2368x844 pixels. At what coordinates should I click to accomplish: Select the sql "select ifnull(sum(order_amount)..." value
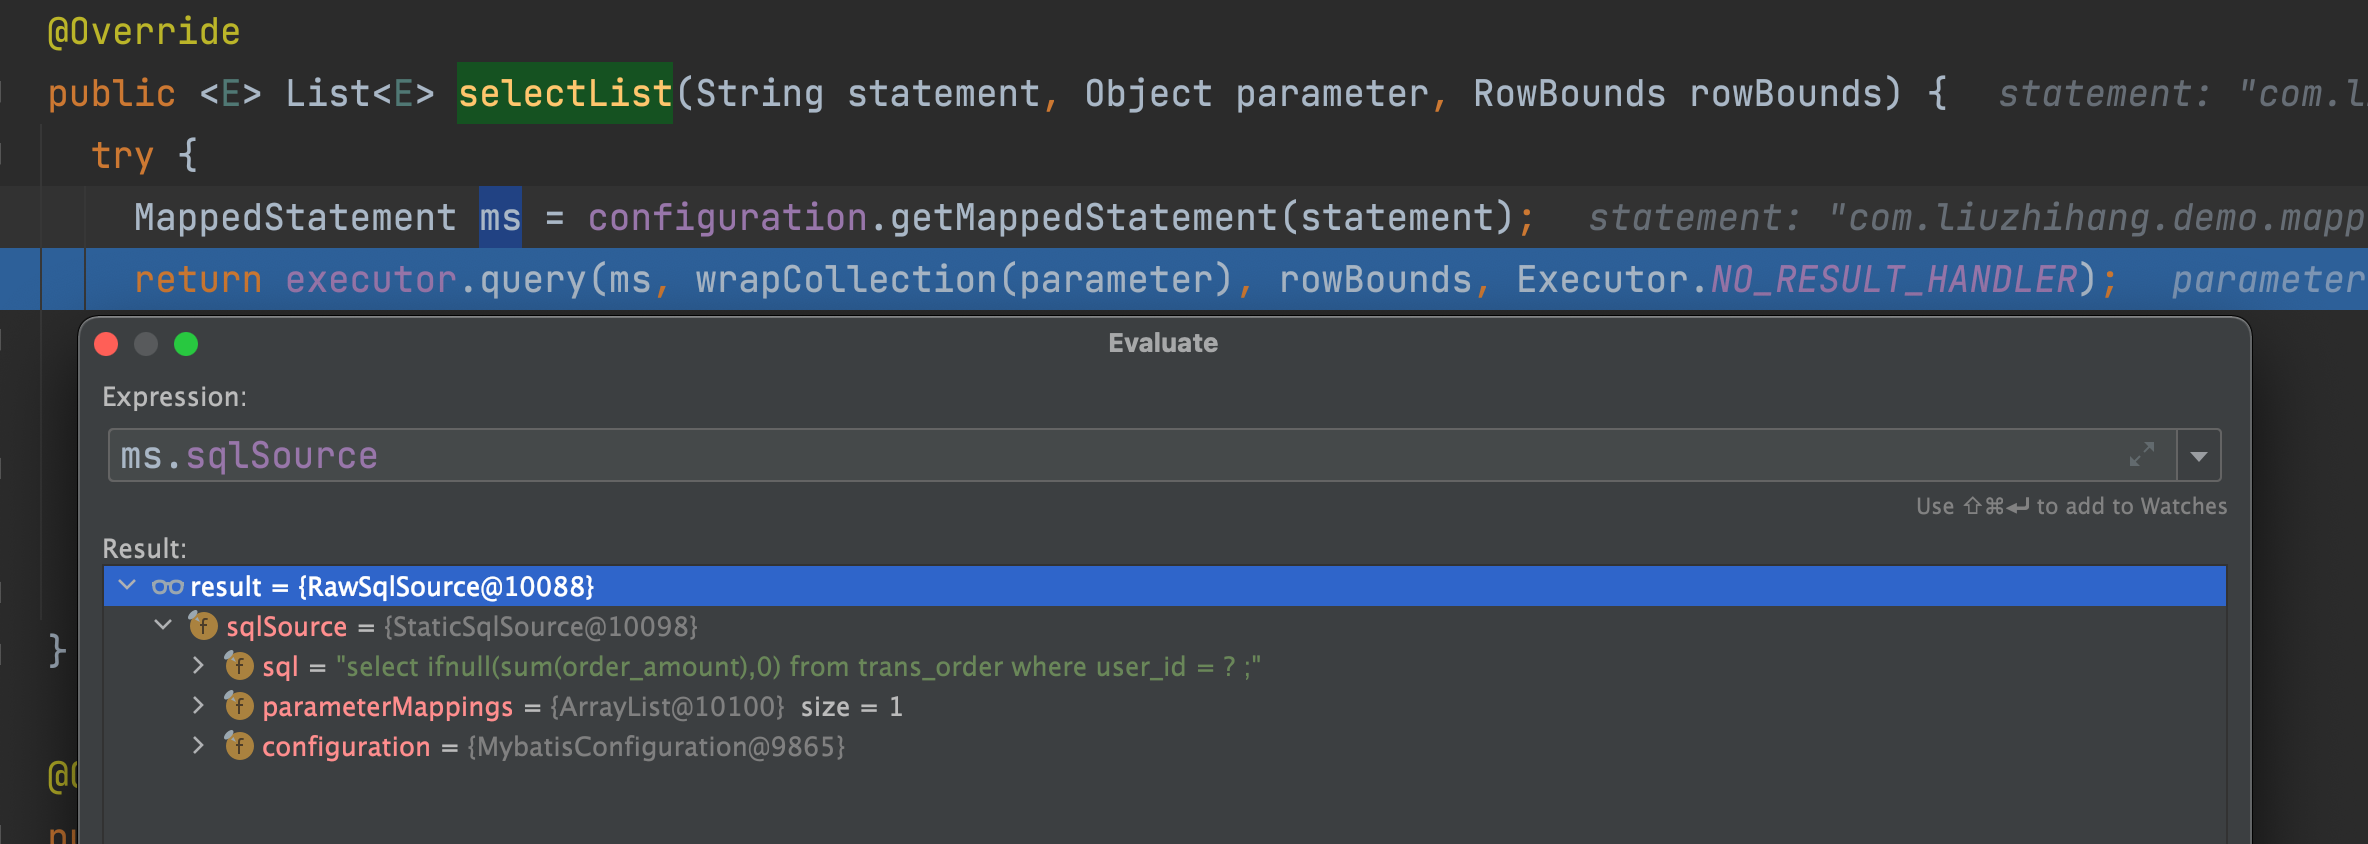798,666
